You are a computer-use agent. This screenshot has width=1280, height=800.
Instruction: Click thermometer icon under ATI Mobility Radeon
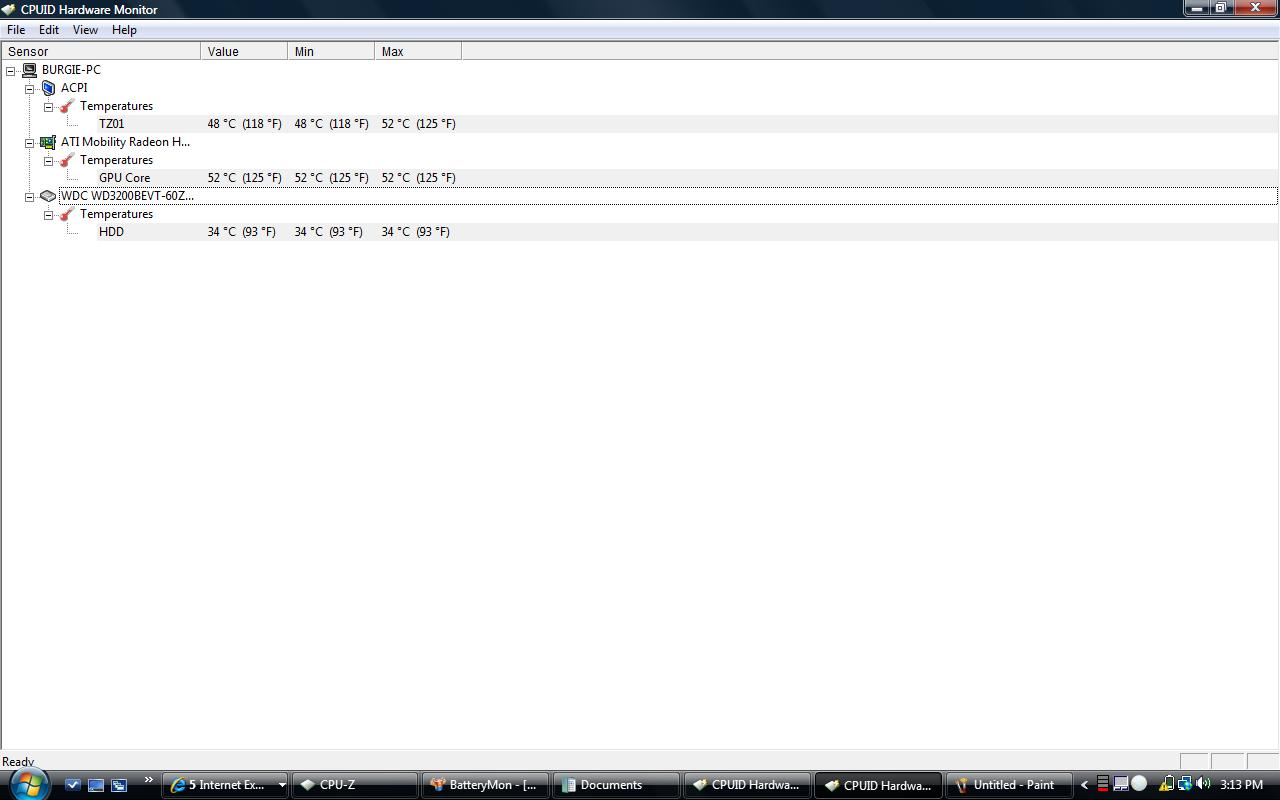(x=67, y=160)
